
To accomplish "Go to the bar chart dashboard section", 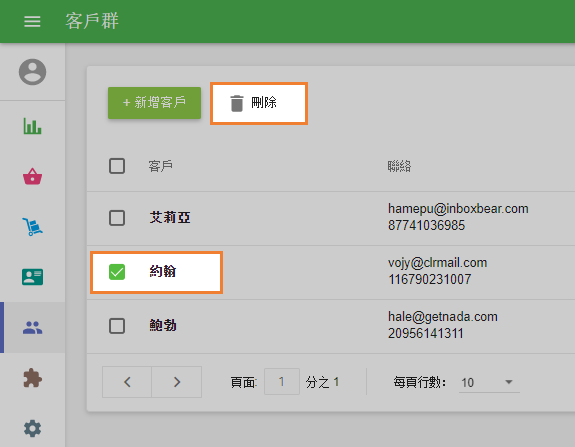I will pyautogui.click(x=33, y=126).
